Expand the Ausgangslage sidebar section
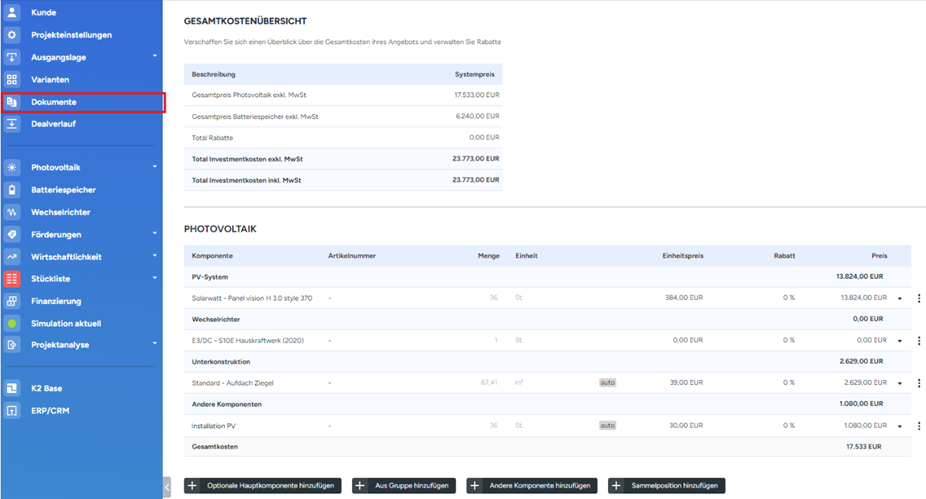 155,57
